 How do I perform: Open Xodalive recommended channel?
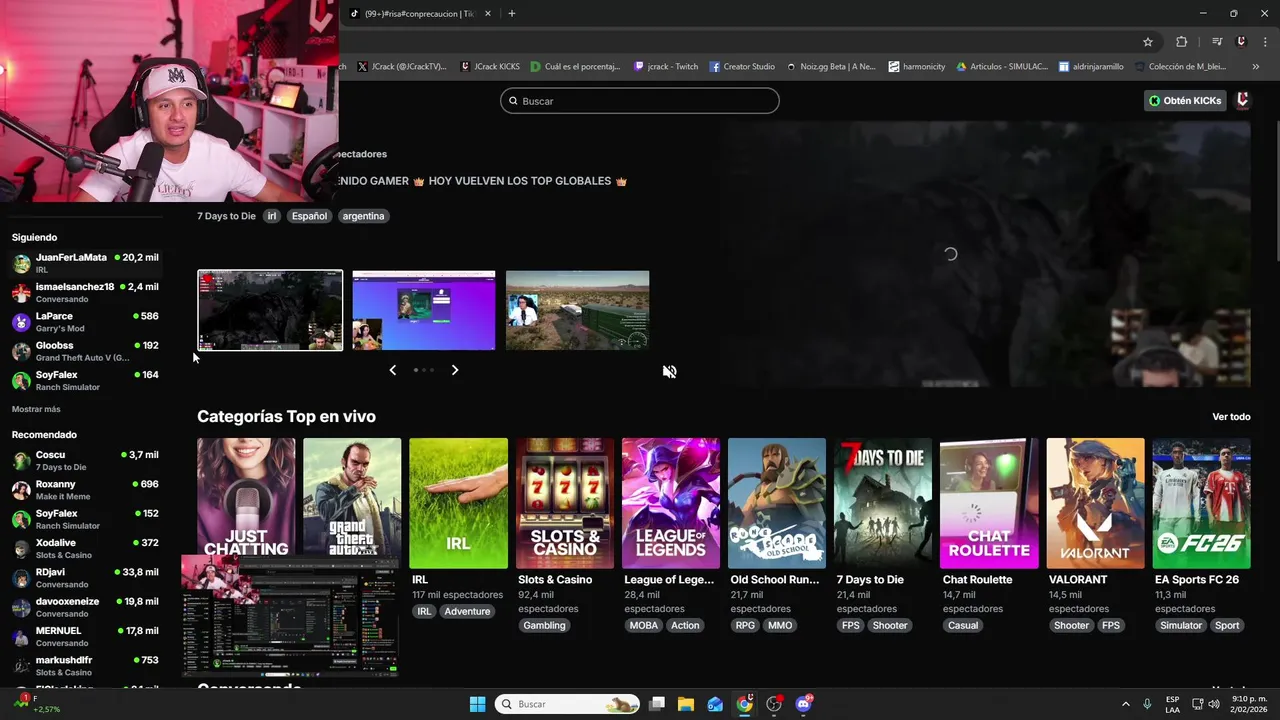(x=85, y=548)
